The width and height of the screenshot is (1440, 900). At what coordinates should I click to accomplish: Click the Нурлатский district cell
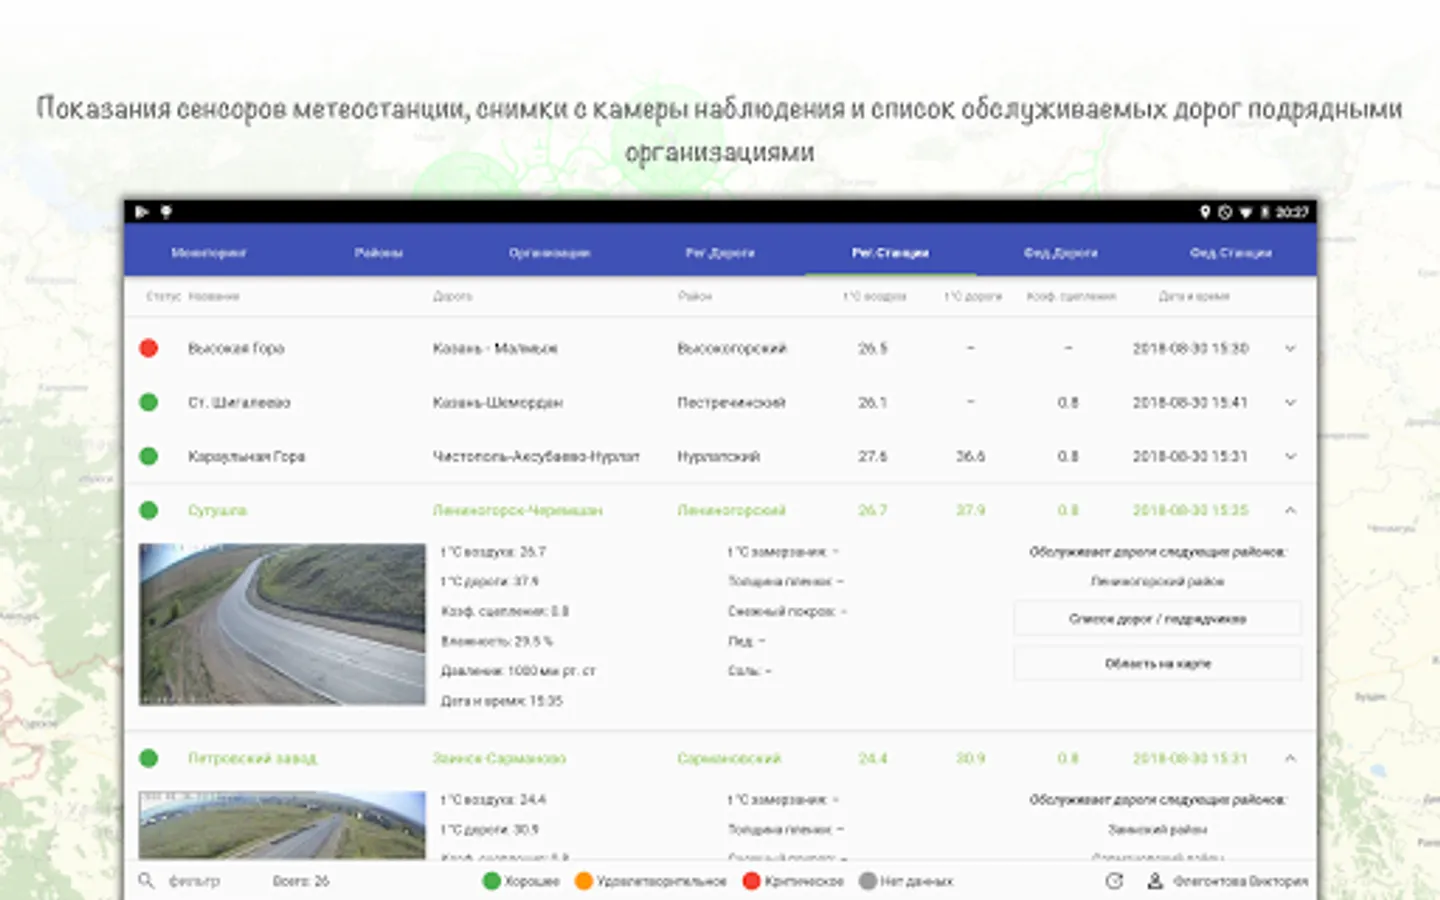[x=719, y=456]
